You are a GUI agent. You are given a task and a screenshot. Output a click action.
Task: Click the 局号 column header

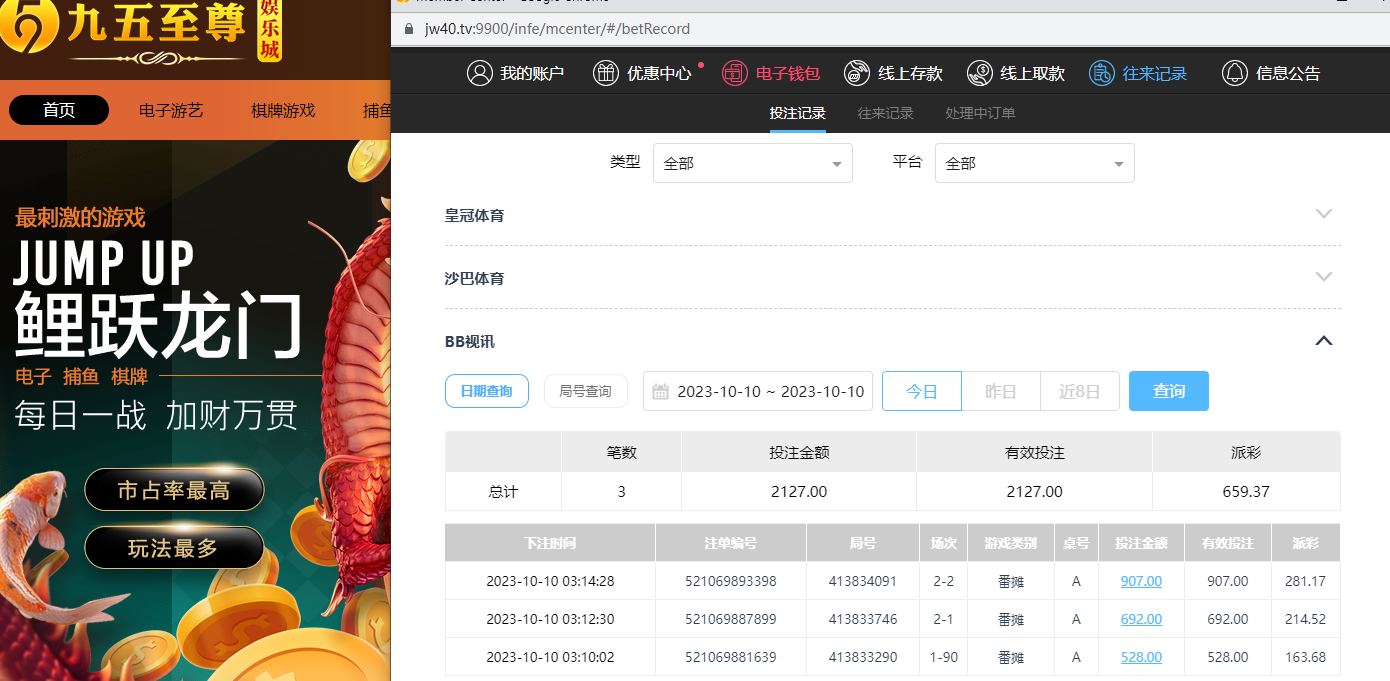click(x=863, y=543)
